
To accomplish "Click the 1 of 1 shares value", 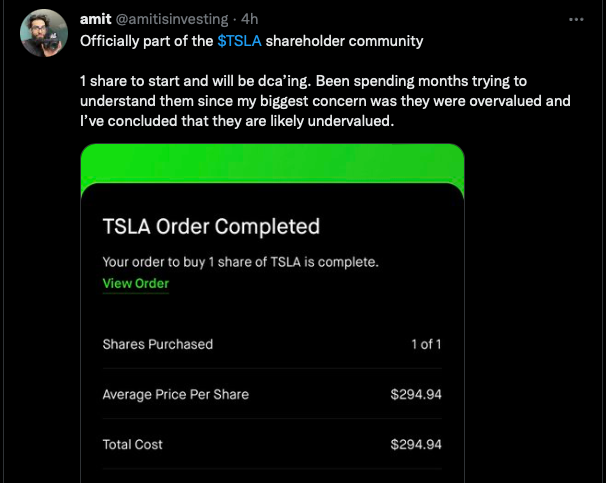I will (426, 344).
